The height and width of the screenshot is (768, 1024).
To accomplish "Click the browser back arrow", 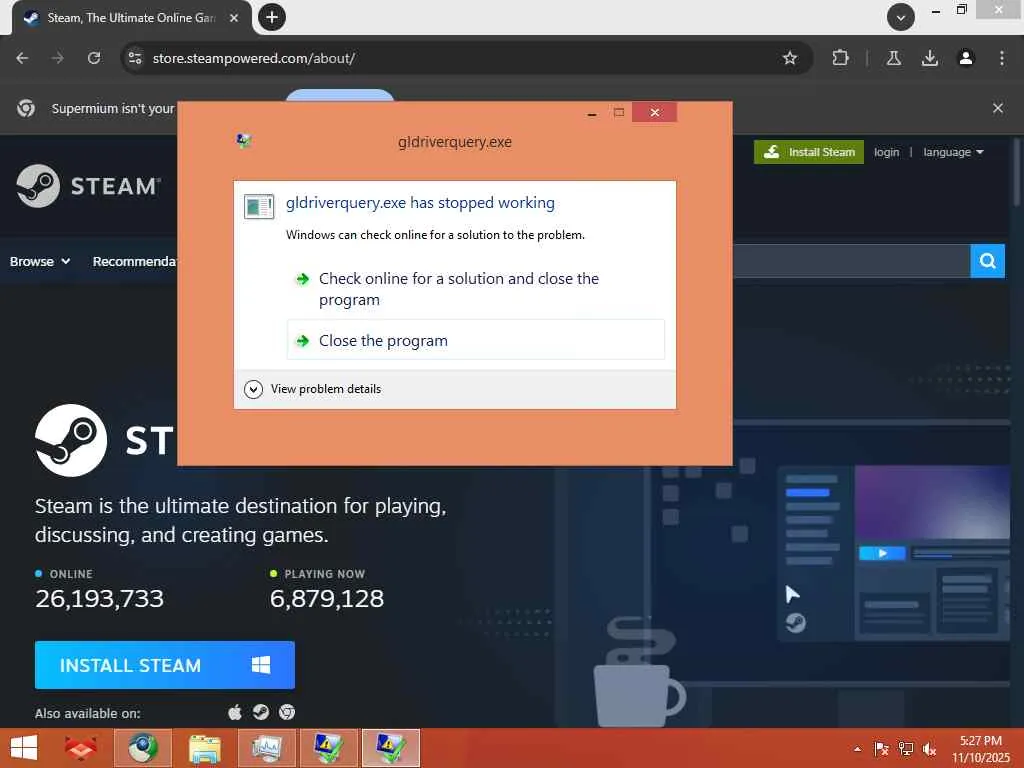I will (22, 58).
